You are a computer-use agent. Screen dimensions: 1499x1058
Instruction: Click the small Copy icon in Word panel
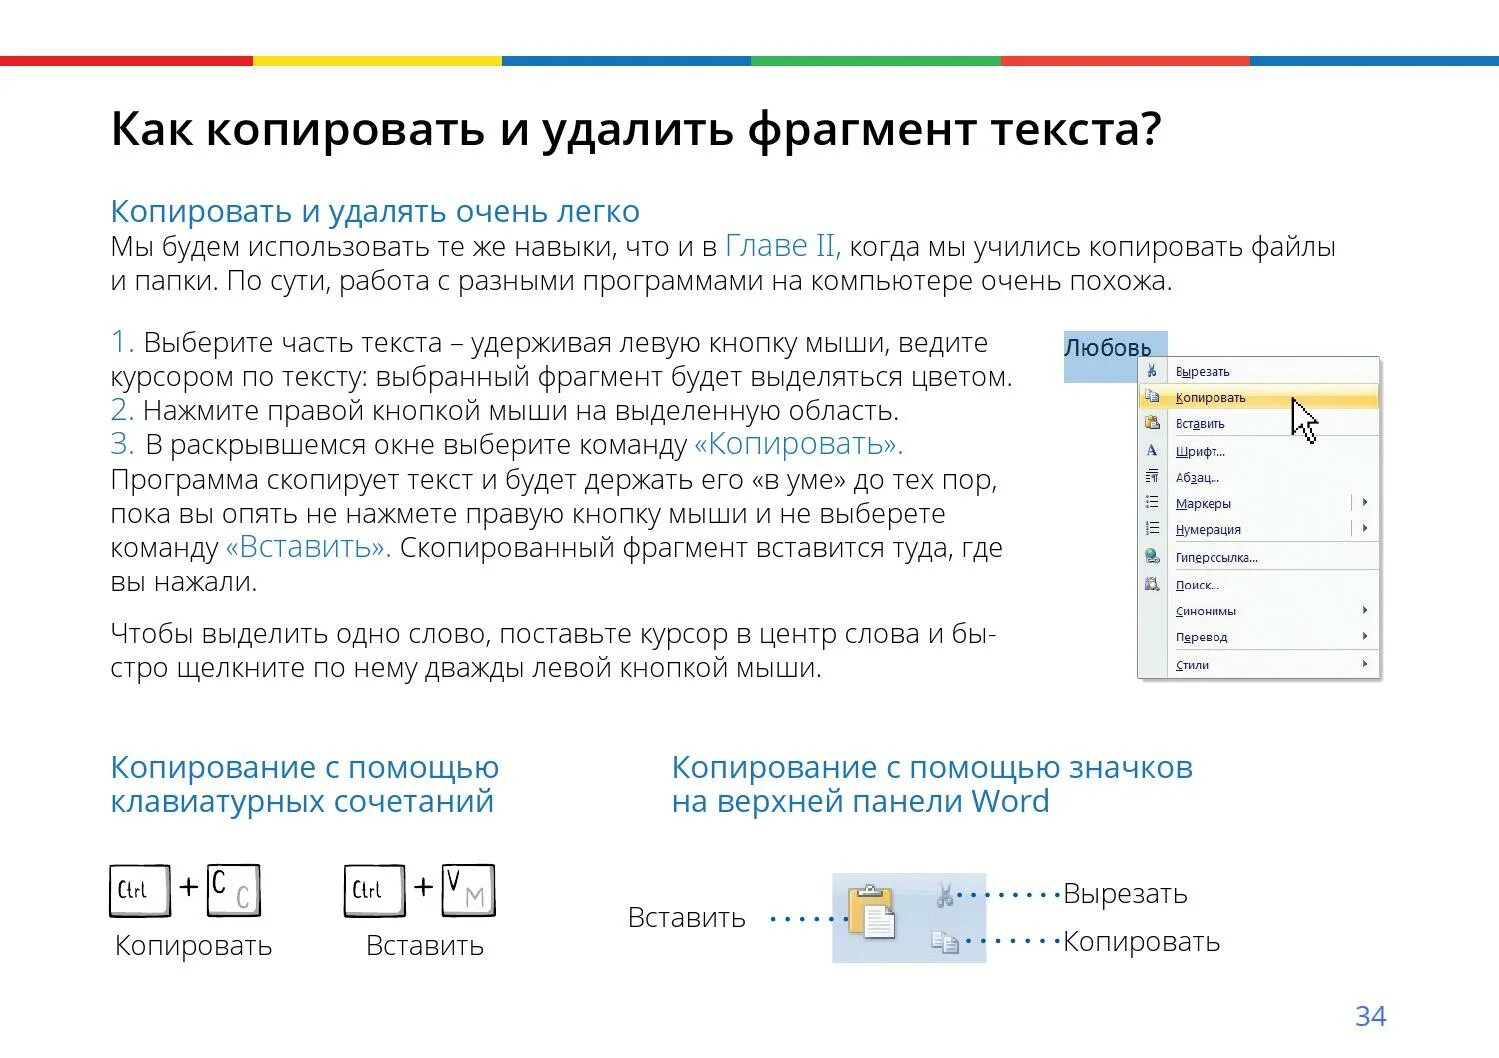pos(945,941)
